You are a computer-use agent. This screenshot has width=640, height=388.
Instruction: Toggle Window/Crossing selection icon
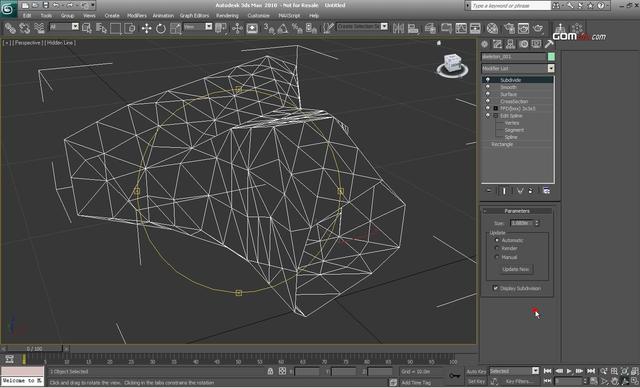coord(130,28)
